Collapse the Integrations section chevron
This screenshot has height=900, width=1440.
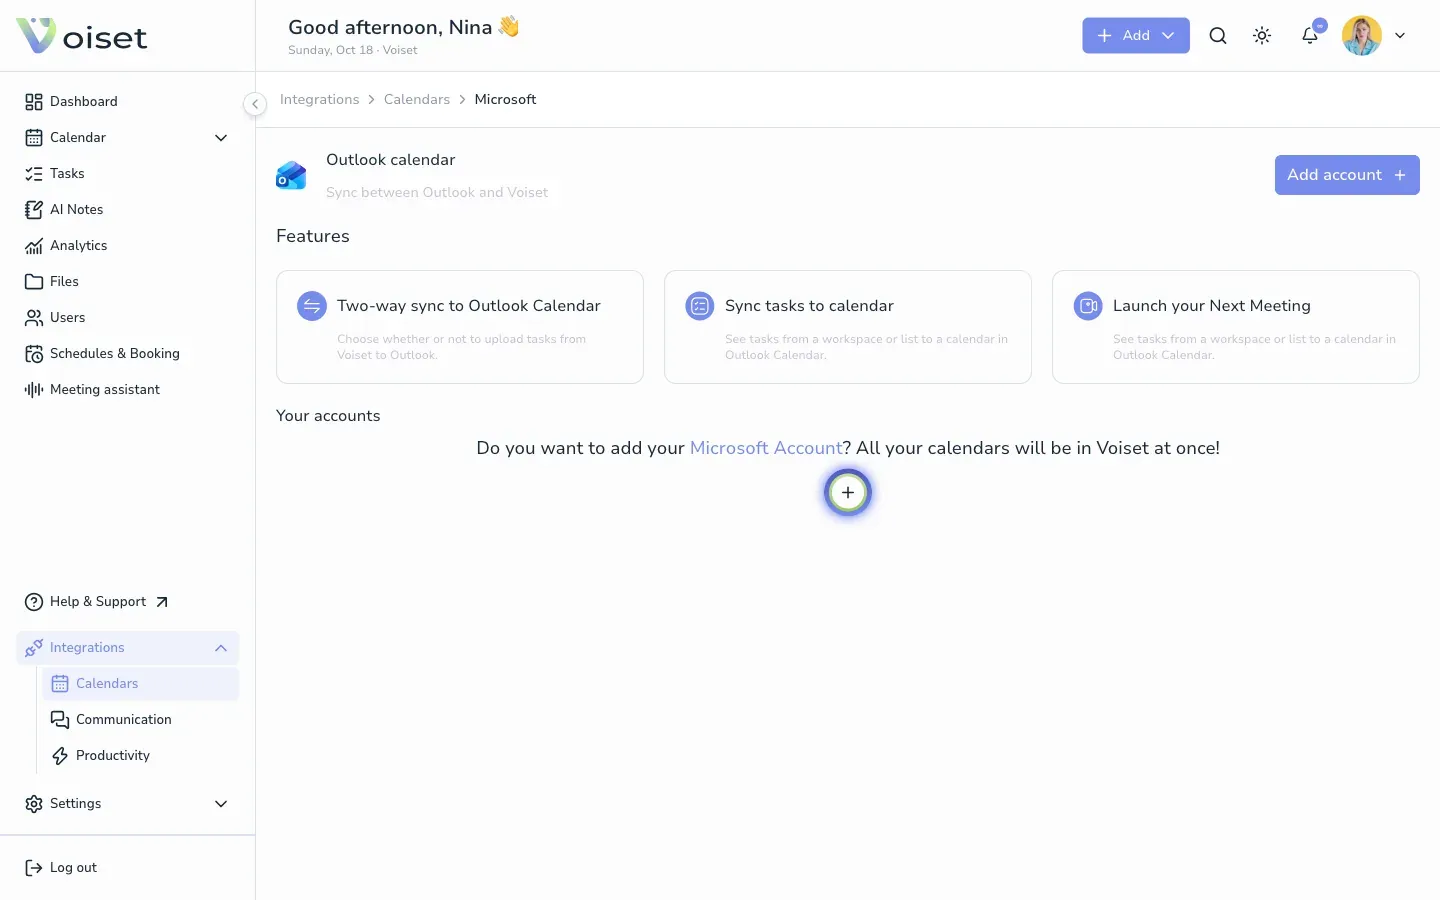point(221,648)
